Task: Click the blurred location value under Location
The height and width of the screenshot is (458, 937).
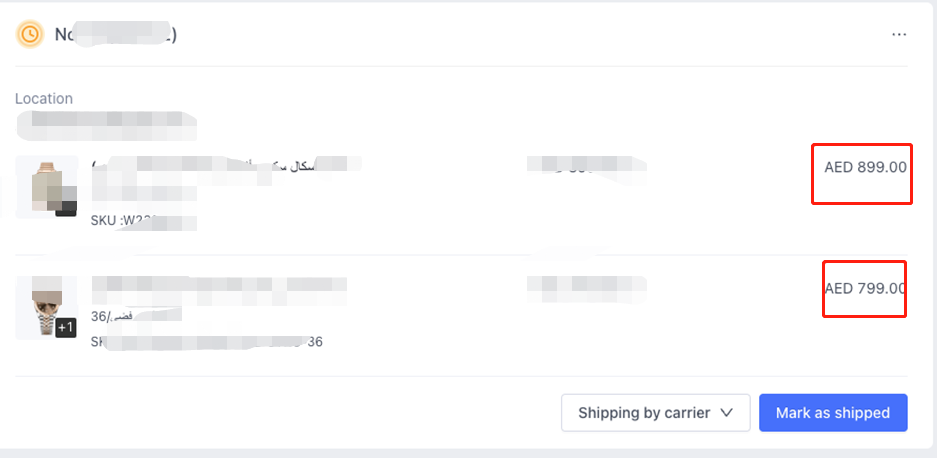Action: pos(106,125)
